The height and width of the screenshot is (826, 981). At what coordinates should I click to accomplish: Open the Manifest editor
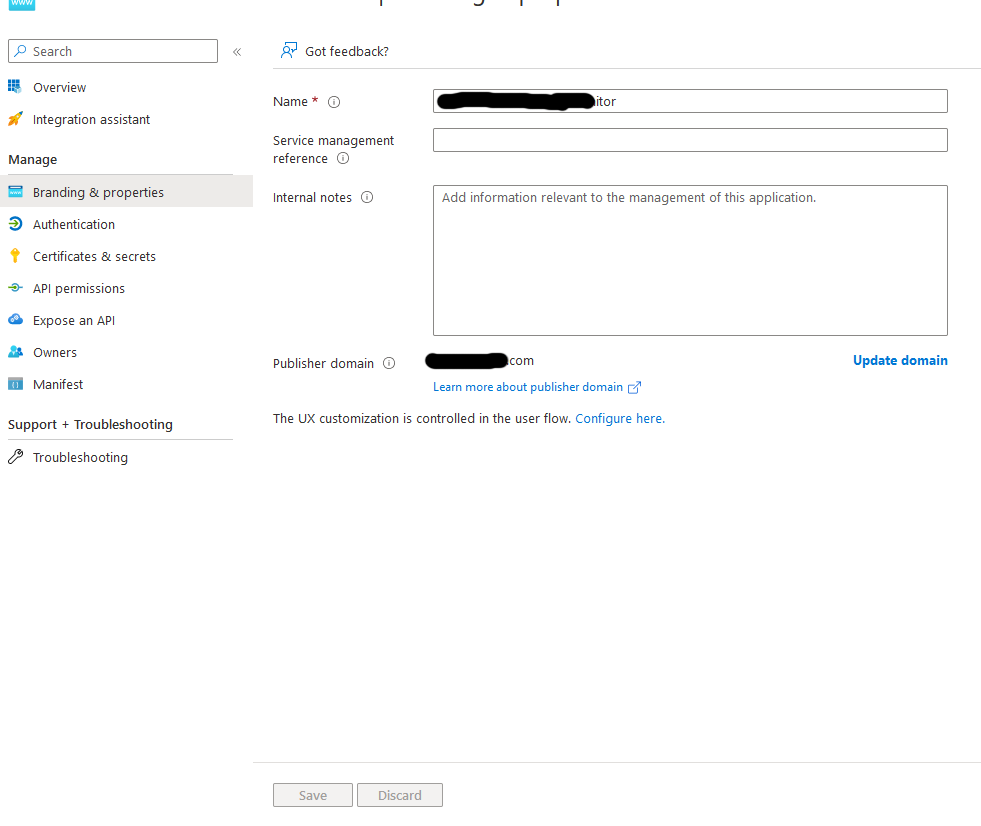pos(58,384)
